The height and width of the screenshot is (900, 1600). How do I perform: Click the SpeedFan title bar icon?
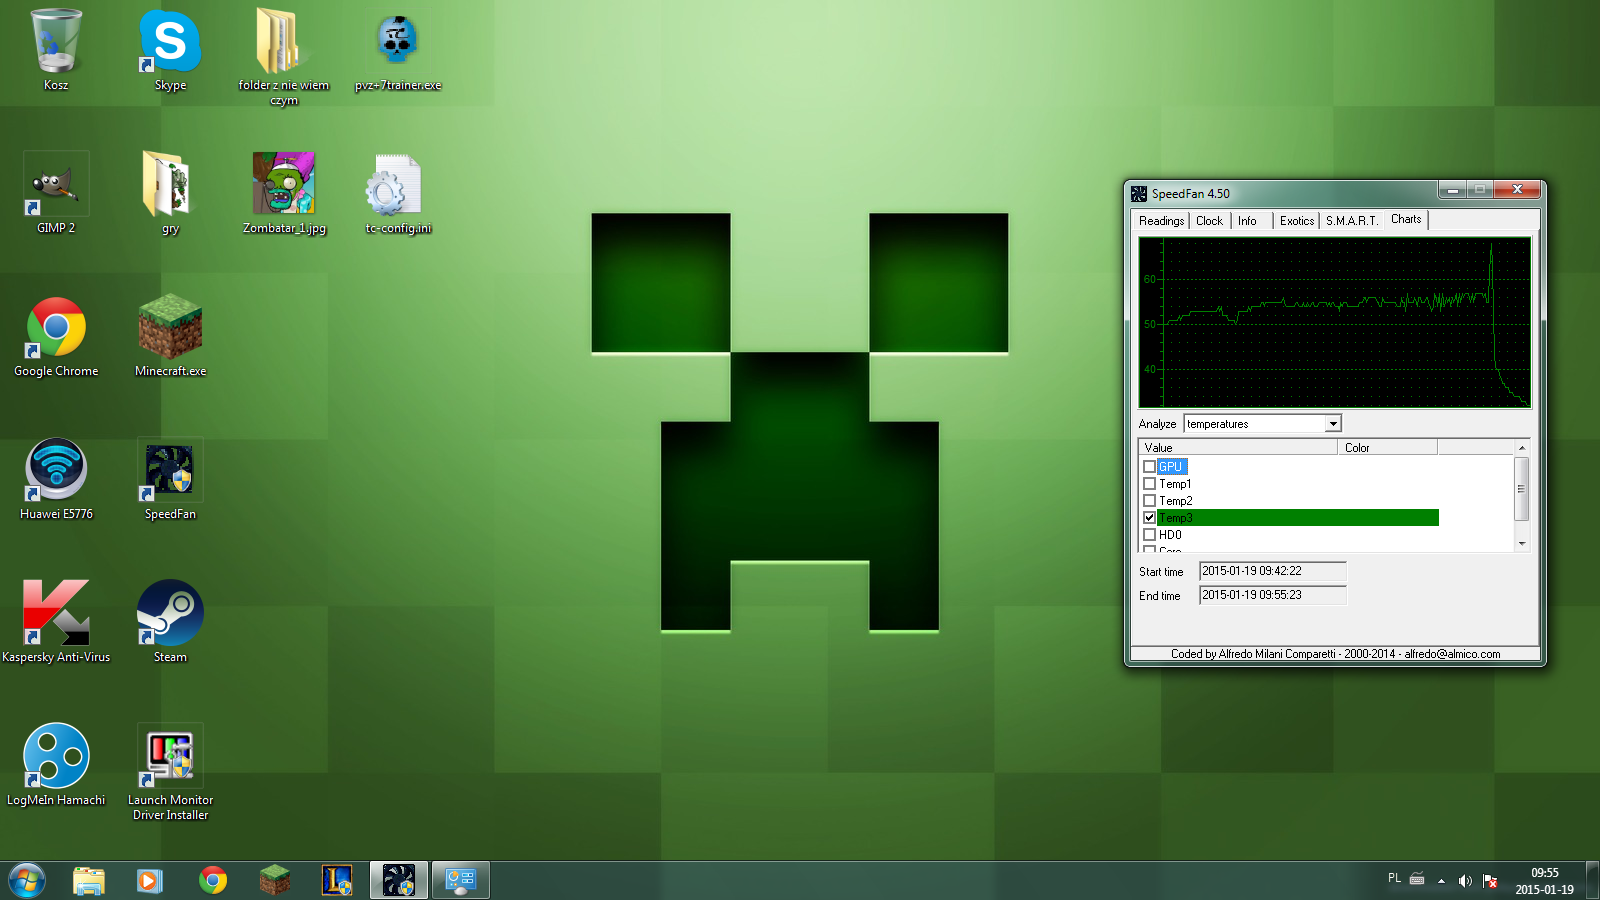click(x=1139, y=193)
